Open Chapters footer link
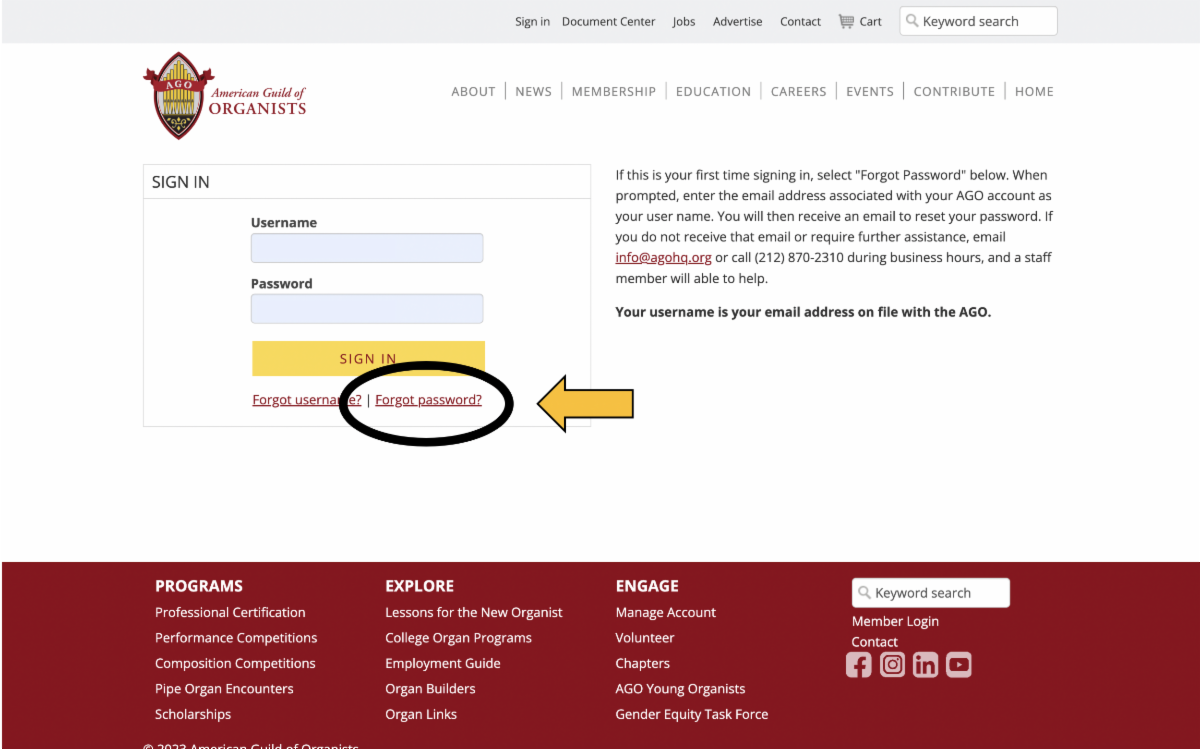 [643, 664]
